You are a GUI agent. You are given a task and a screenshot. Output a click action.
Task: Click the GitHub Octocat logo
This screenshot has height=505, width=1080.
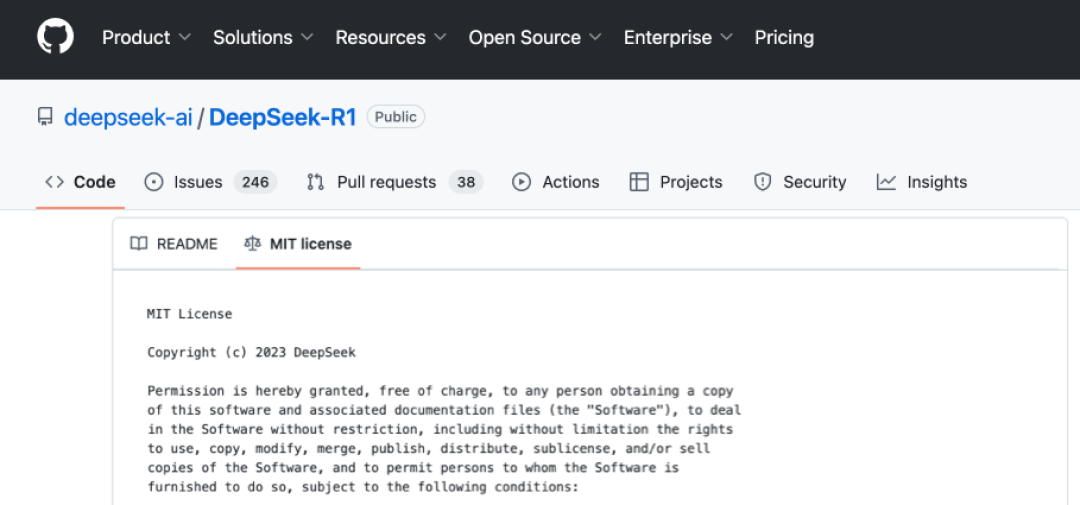tap(55, 37)
